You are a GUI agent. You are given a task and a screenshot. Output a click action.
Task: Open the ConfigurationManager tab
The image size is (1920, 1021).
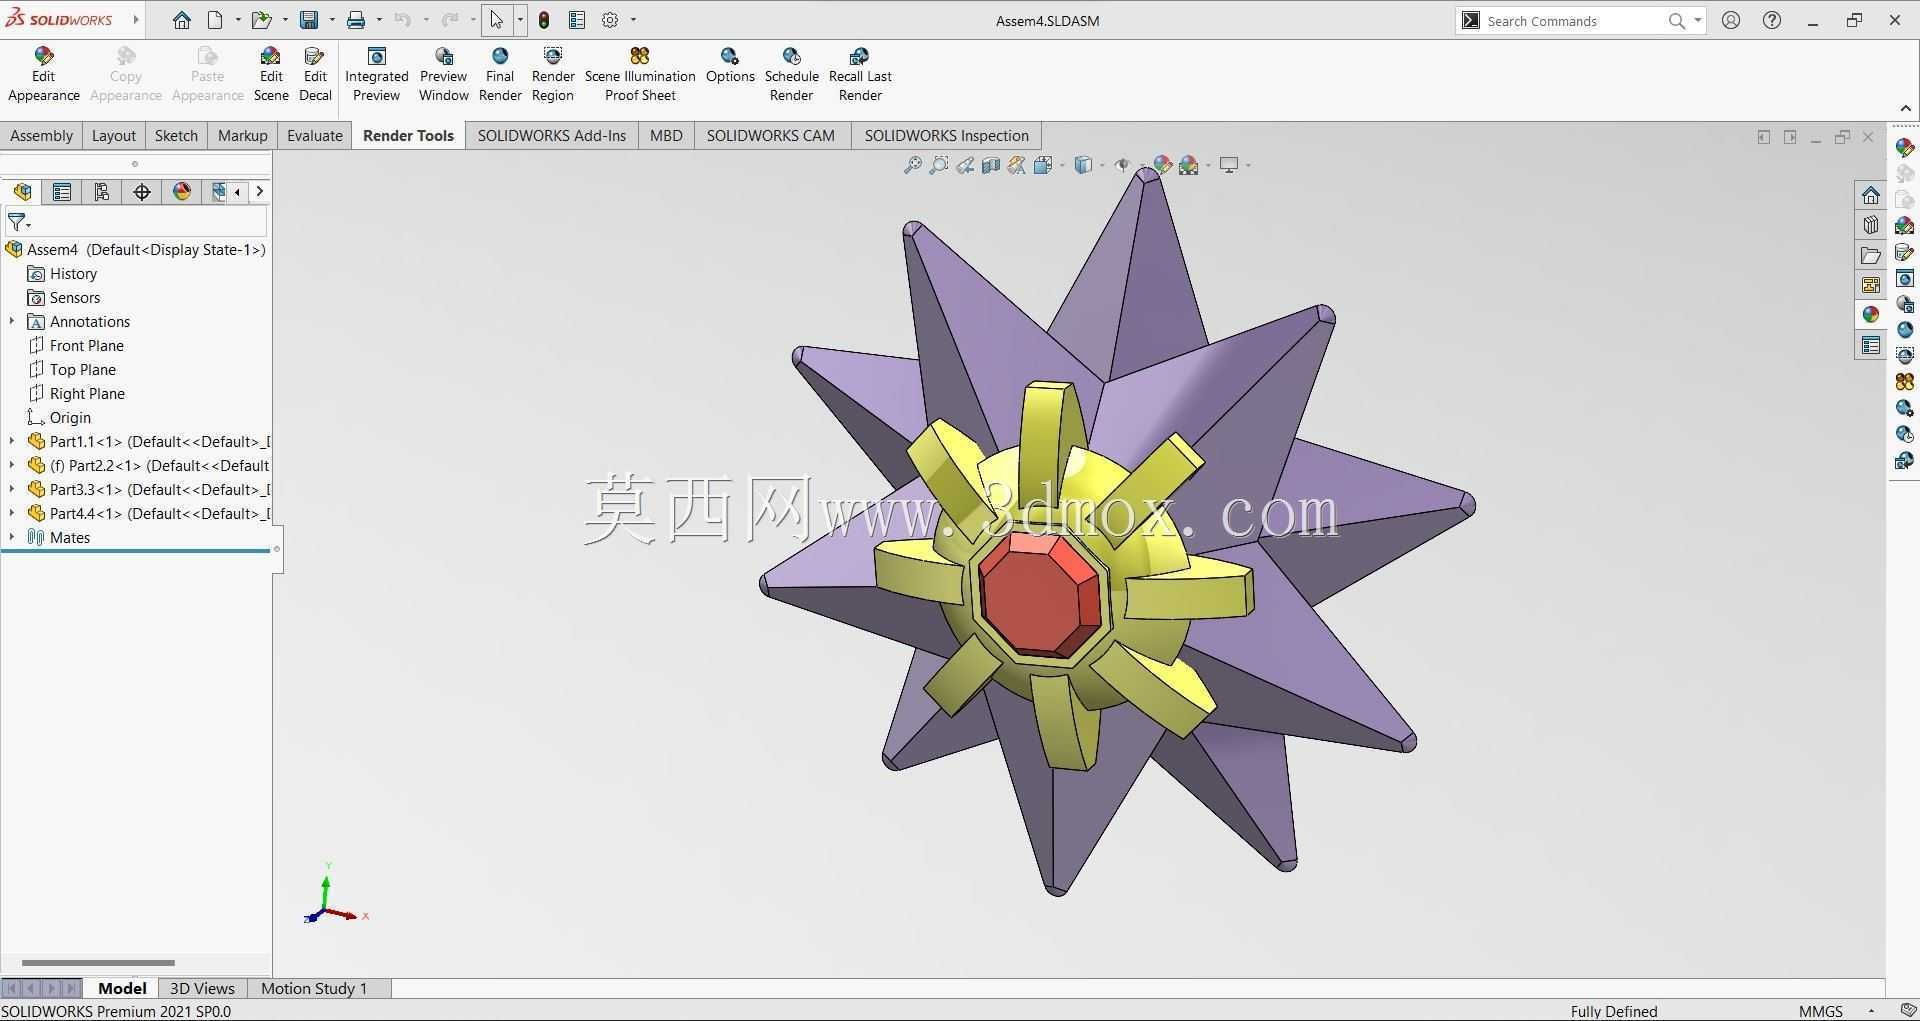(102, 192)
